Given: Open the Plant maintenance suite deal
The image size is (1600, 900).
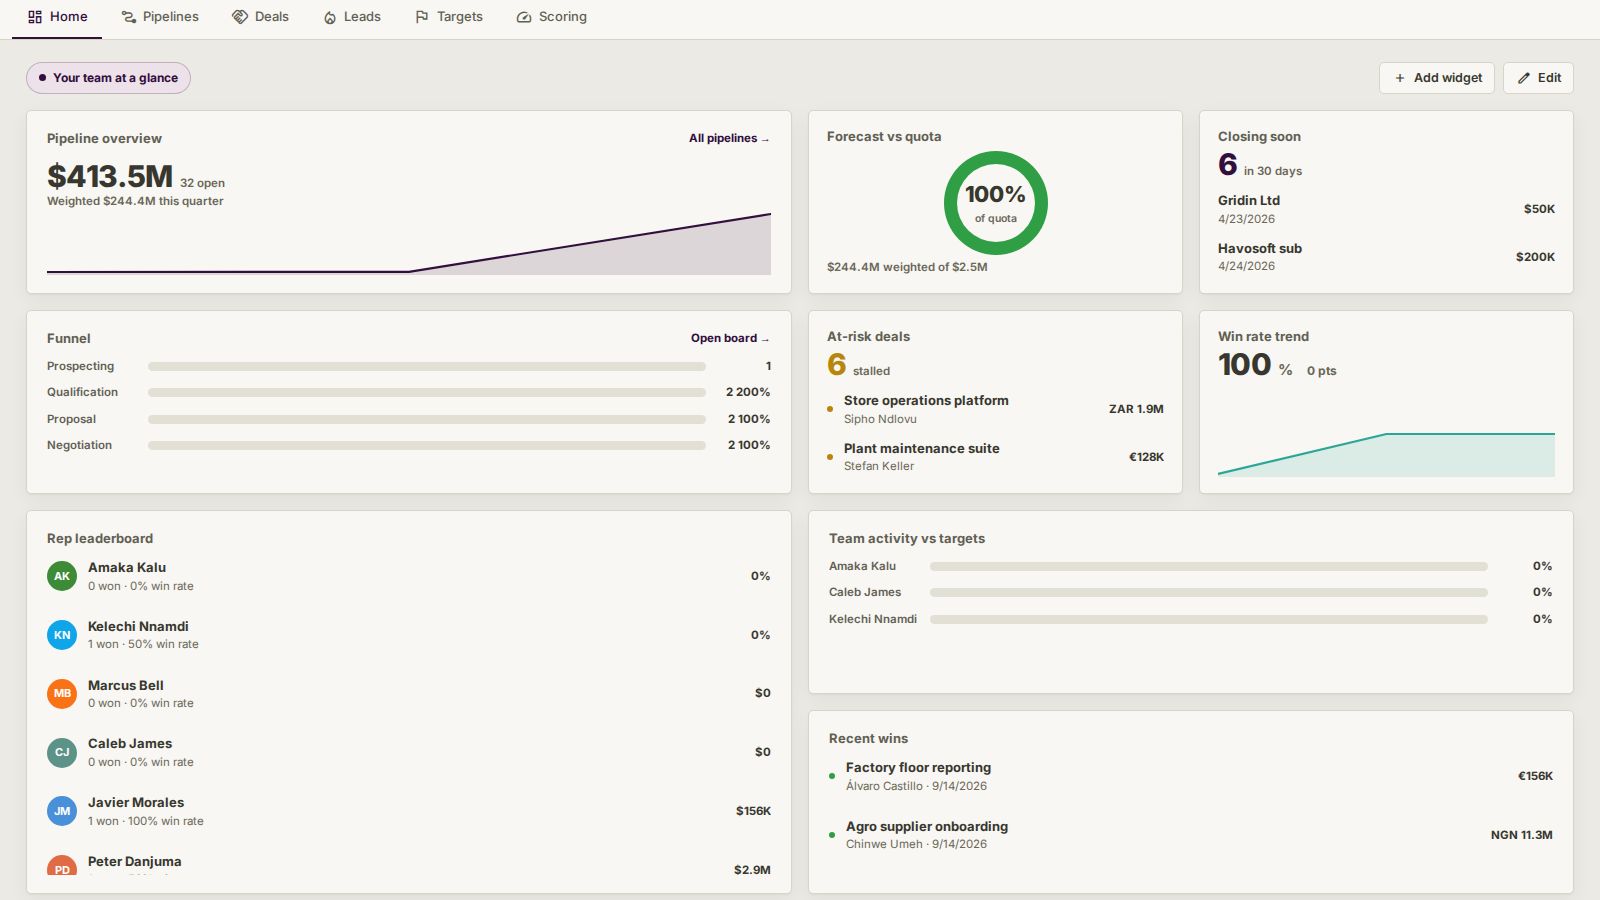Looking at the screenshot, I should [995, 457].
